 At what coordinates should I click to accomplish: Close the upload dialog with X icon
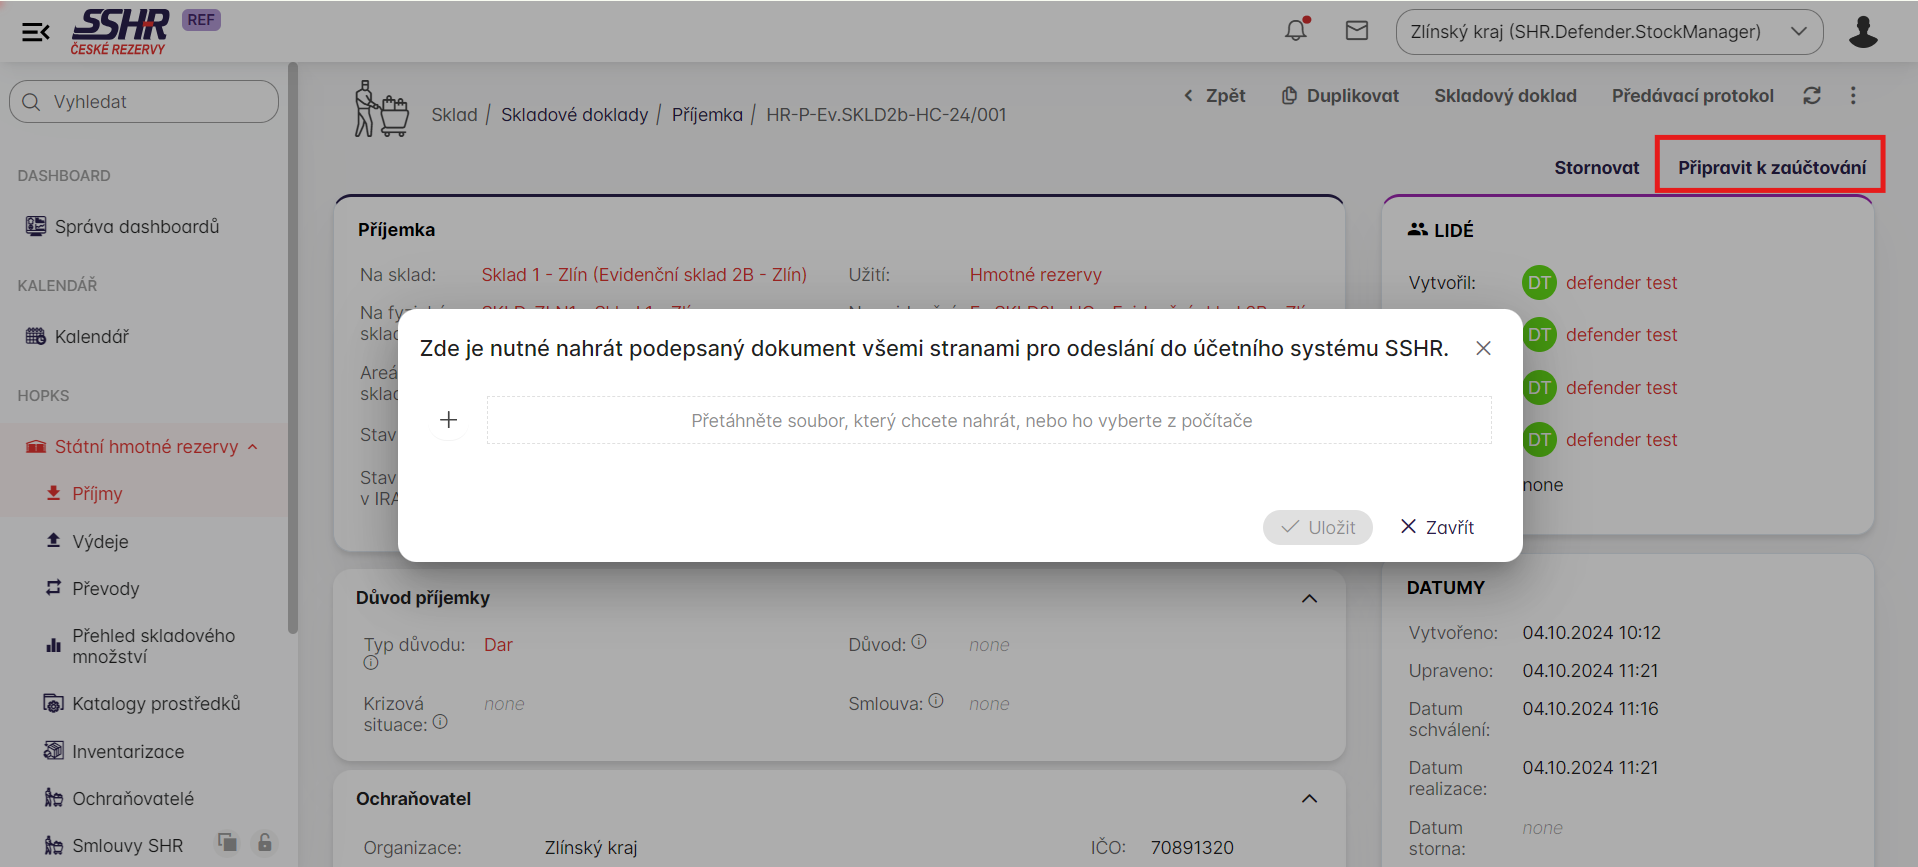1483,348
